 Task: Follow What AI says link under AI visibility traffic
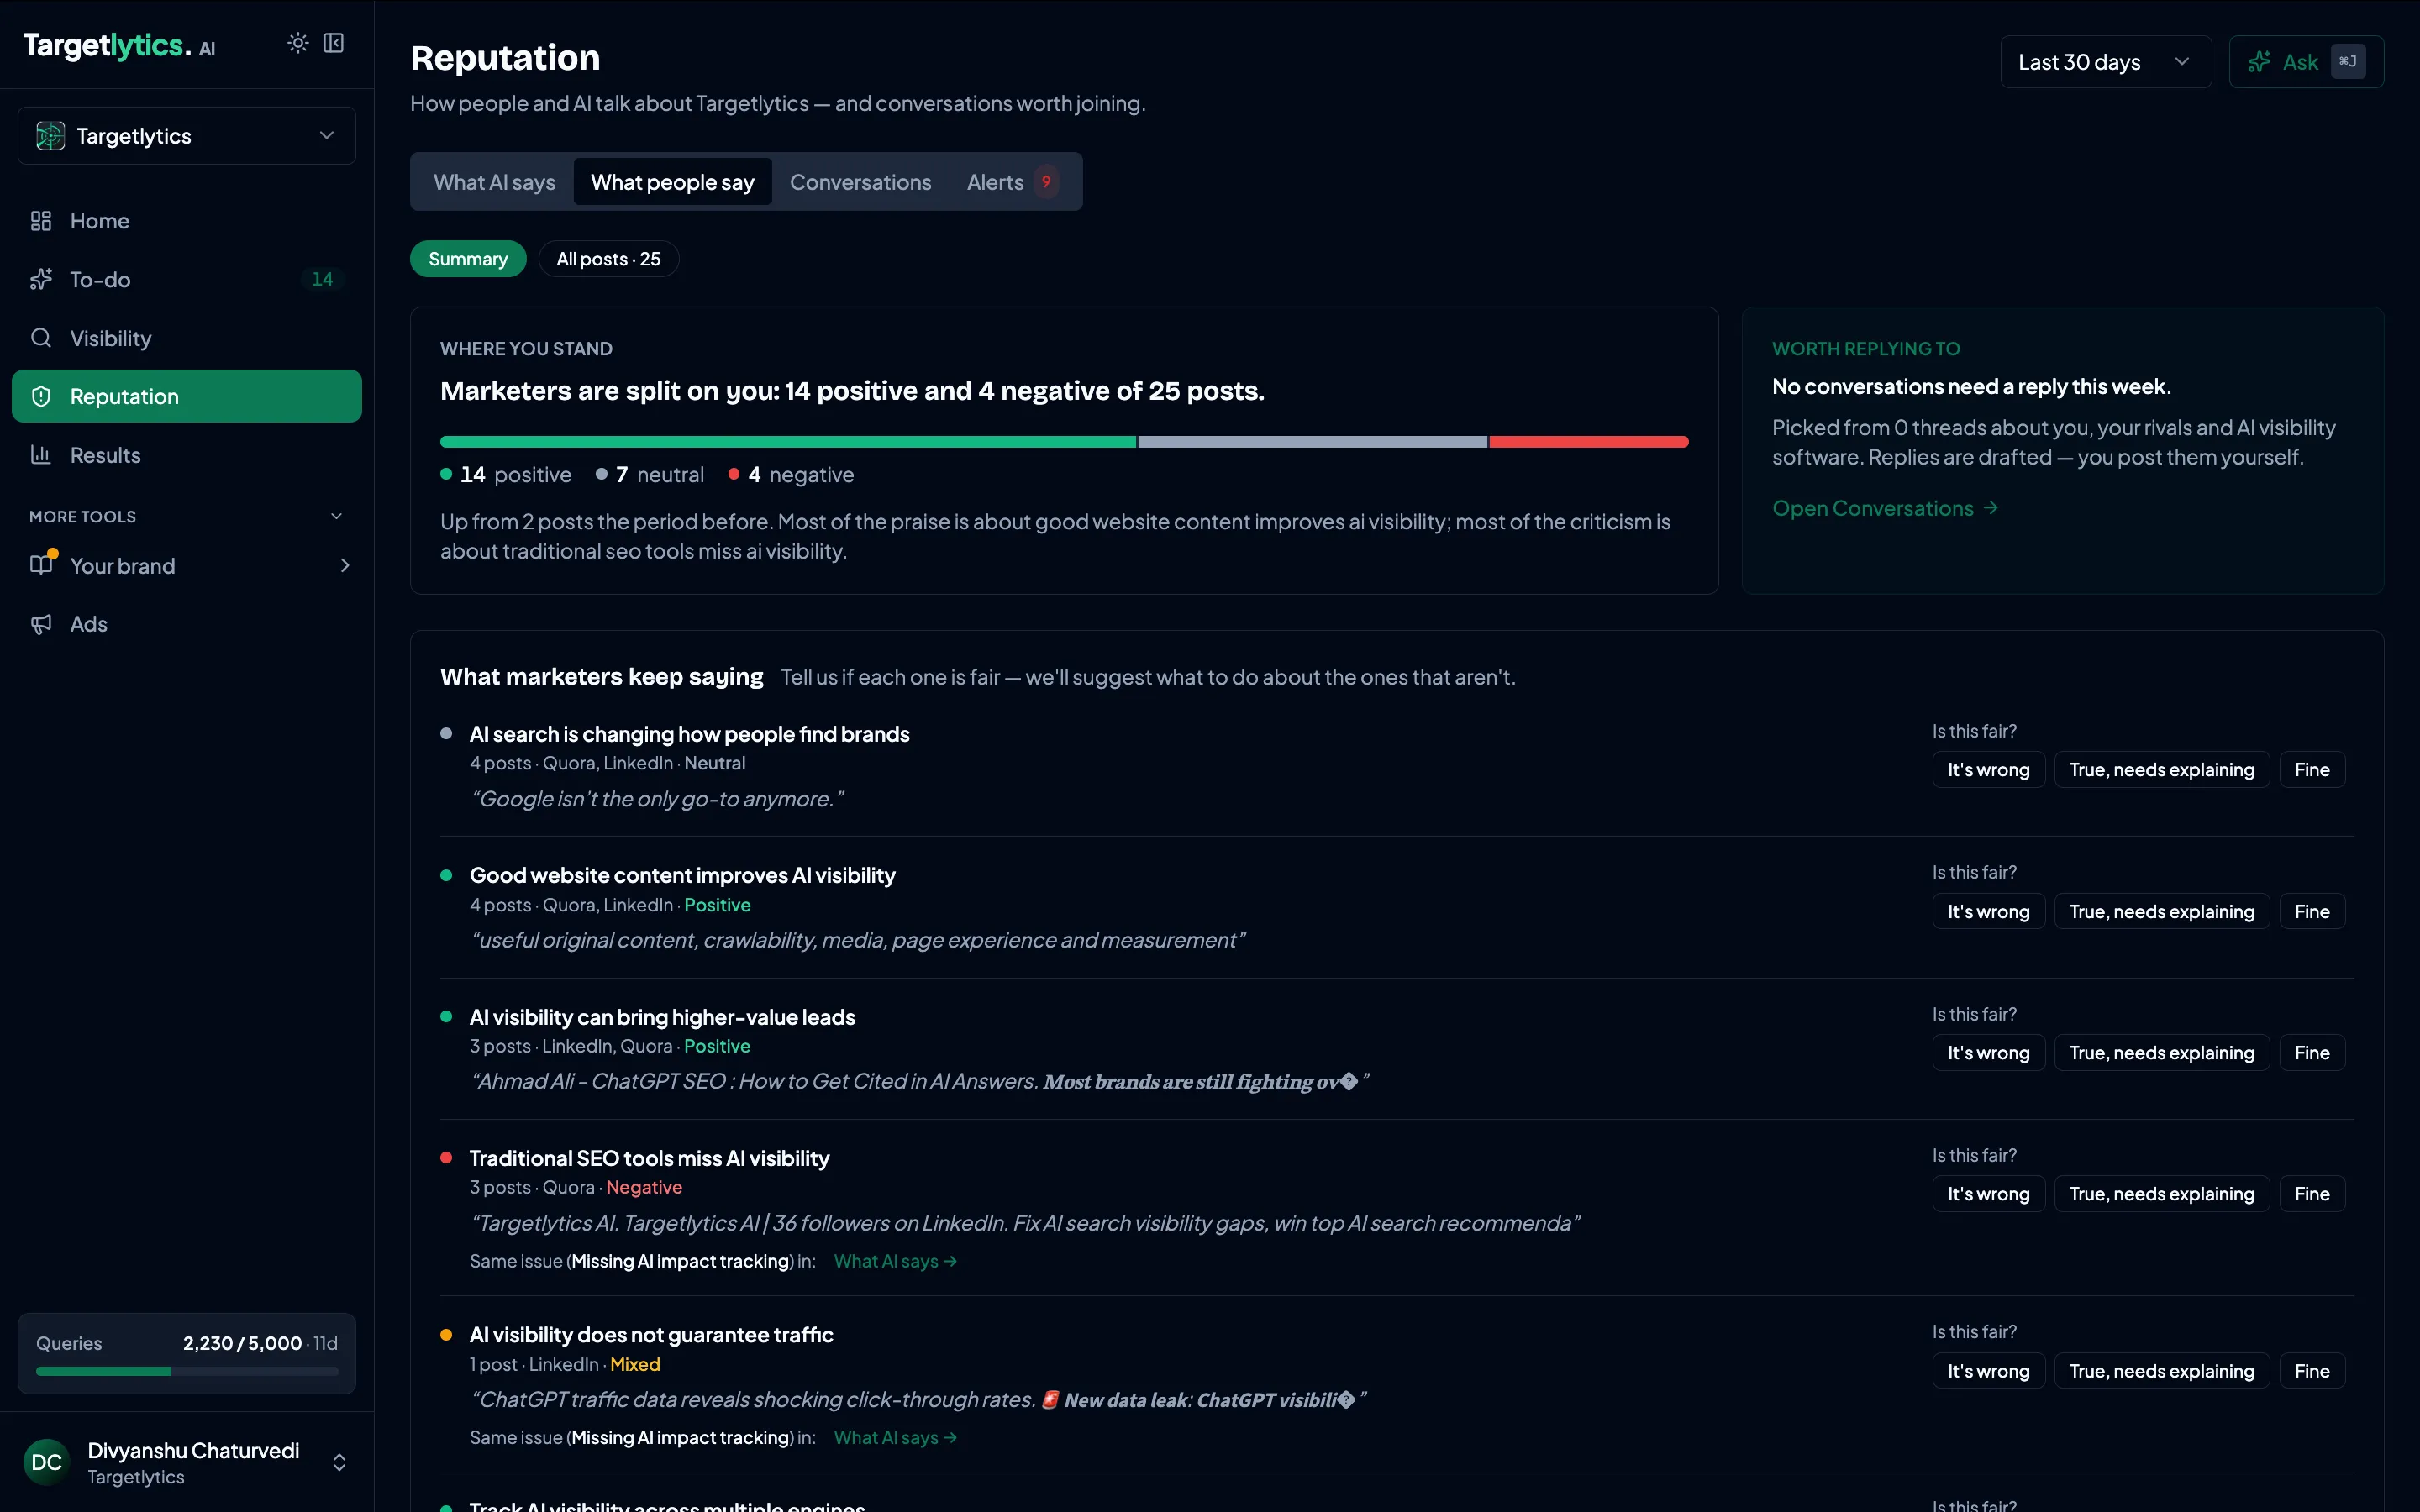pyautogui.click(x=895, y=1437)
